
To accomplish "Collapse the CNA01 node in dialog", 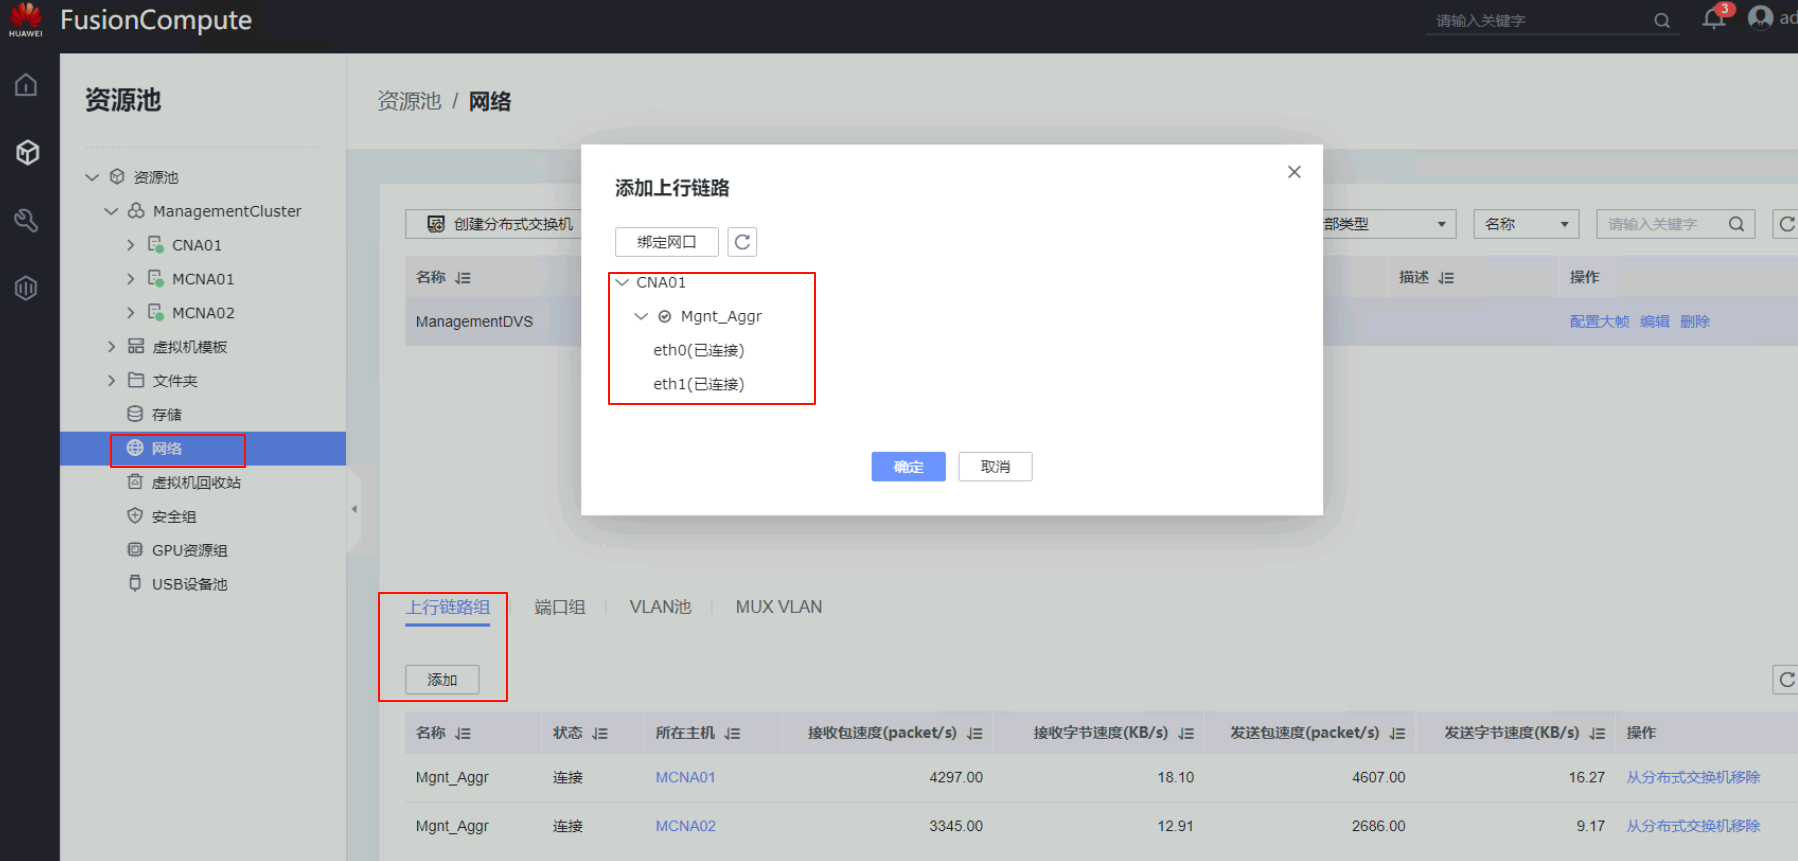I will click(x=623, y=283).
